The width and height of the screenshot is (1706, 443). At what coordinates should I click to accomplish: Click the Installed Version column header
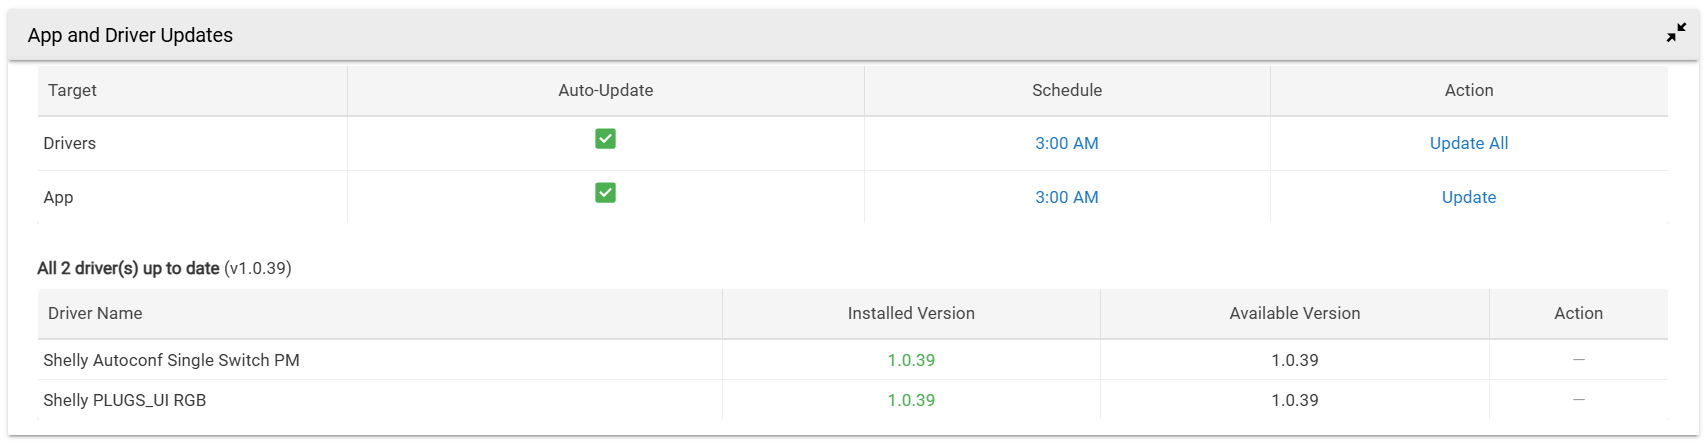tap(910, 313)
